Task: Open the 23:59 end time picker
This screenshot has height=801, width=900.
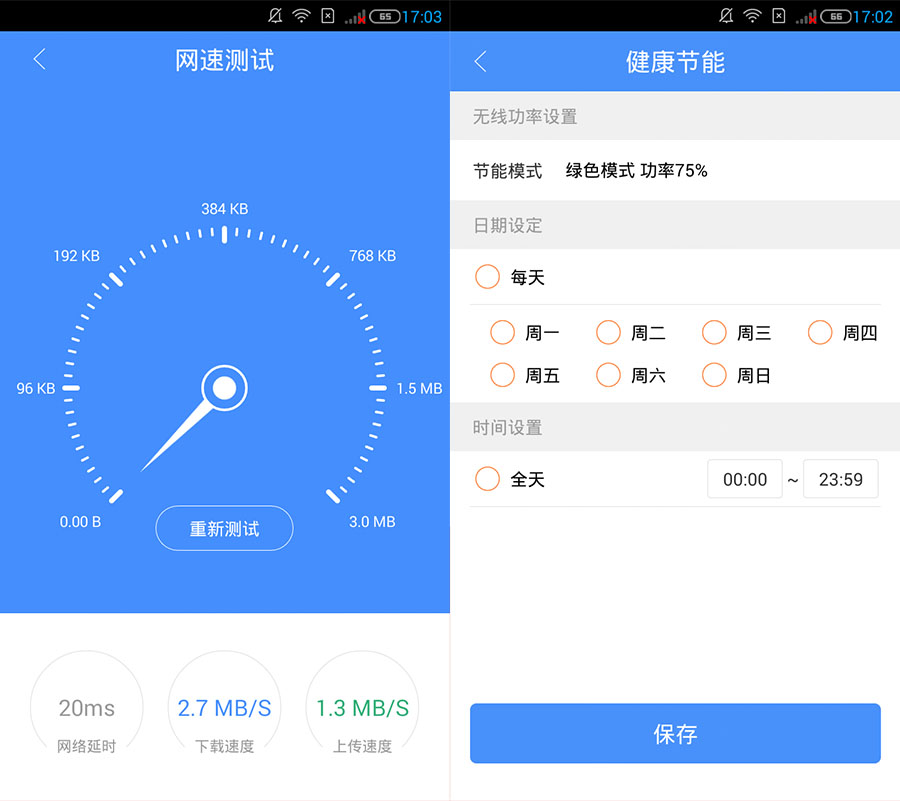Action: pyautogui.click(x=840, y=480)
